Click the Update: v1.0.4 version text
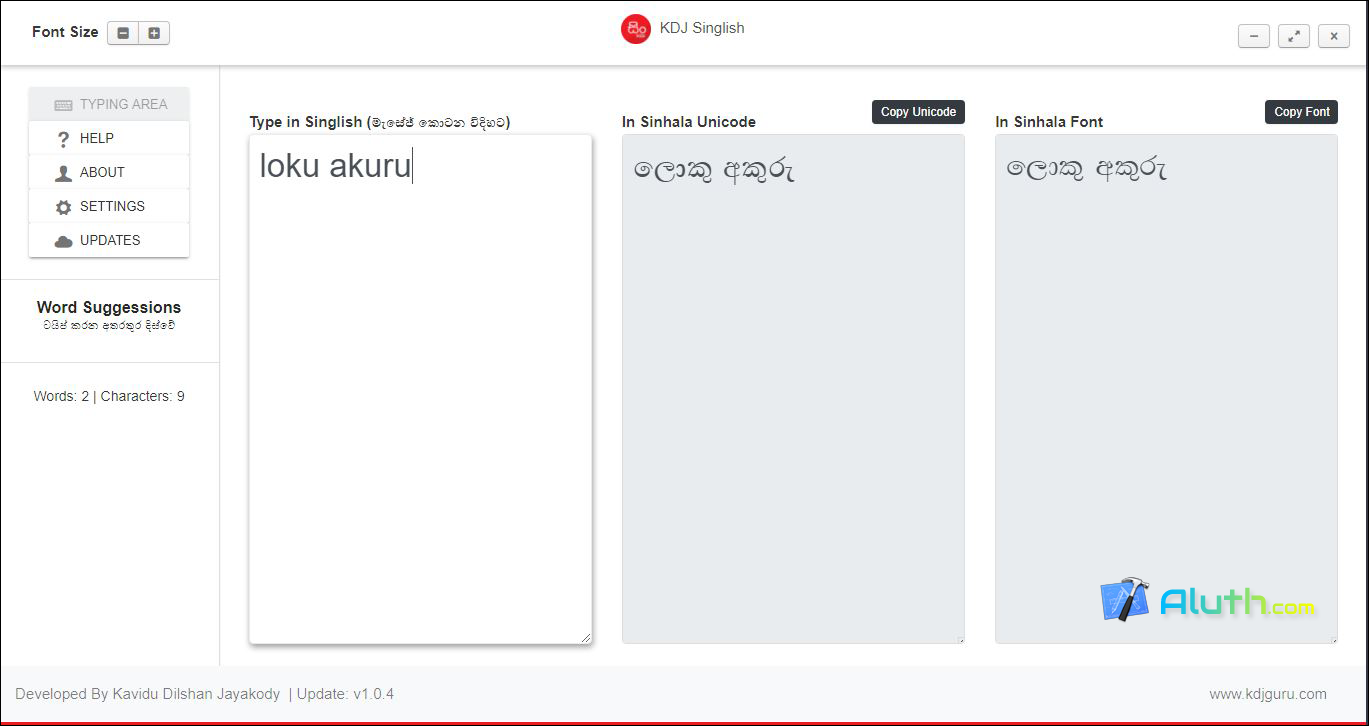Viewport: 1369px width, 726px height. 345,694
